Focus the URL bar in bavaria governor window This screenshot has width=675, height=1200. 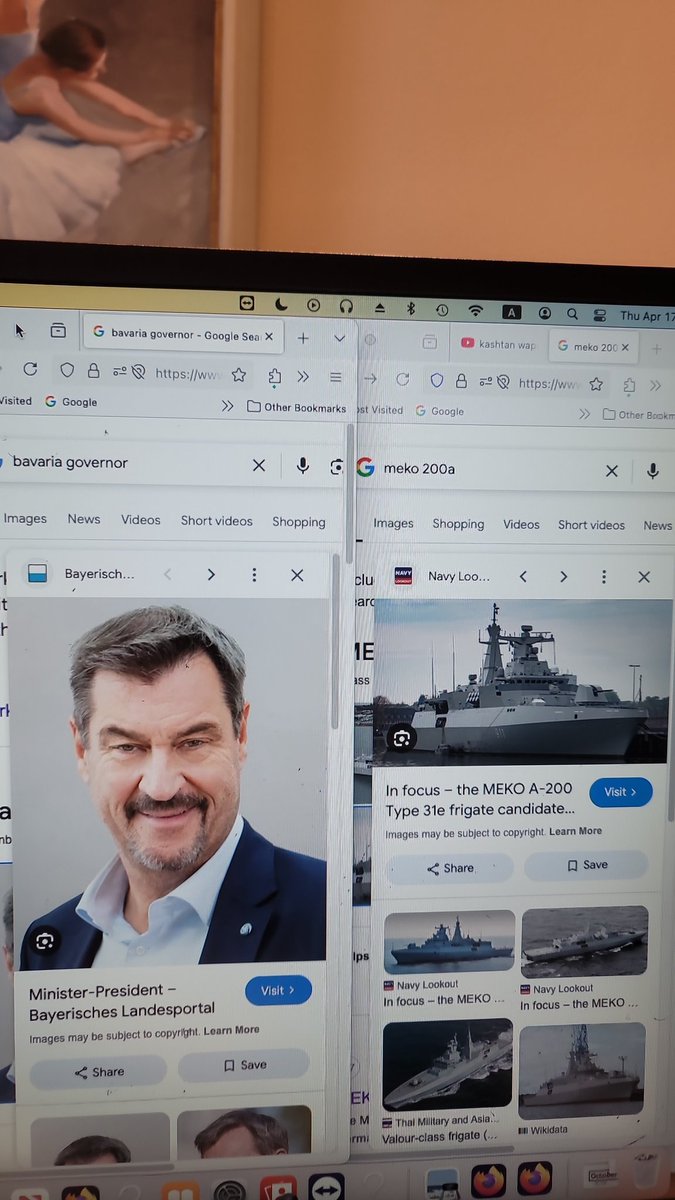[187, 373]
